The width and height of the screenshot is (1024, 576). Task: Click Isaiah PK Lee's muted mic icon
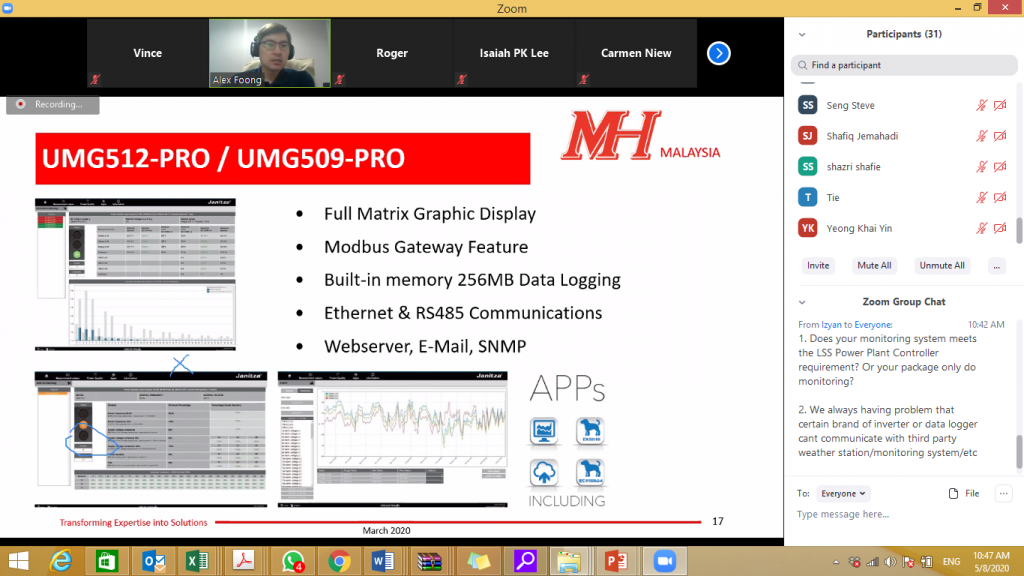(462, 80)
